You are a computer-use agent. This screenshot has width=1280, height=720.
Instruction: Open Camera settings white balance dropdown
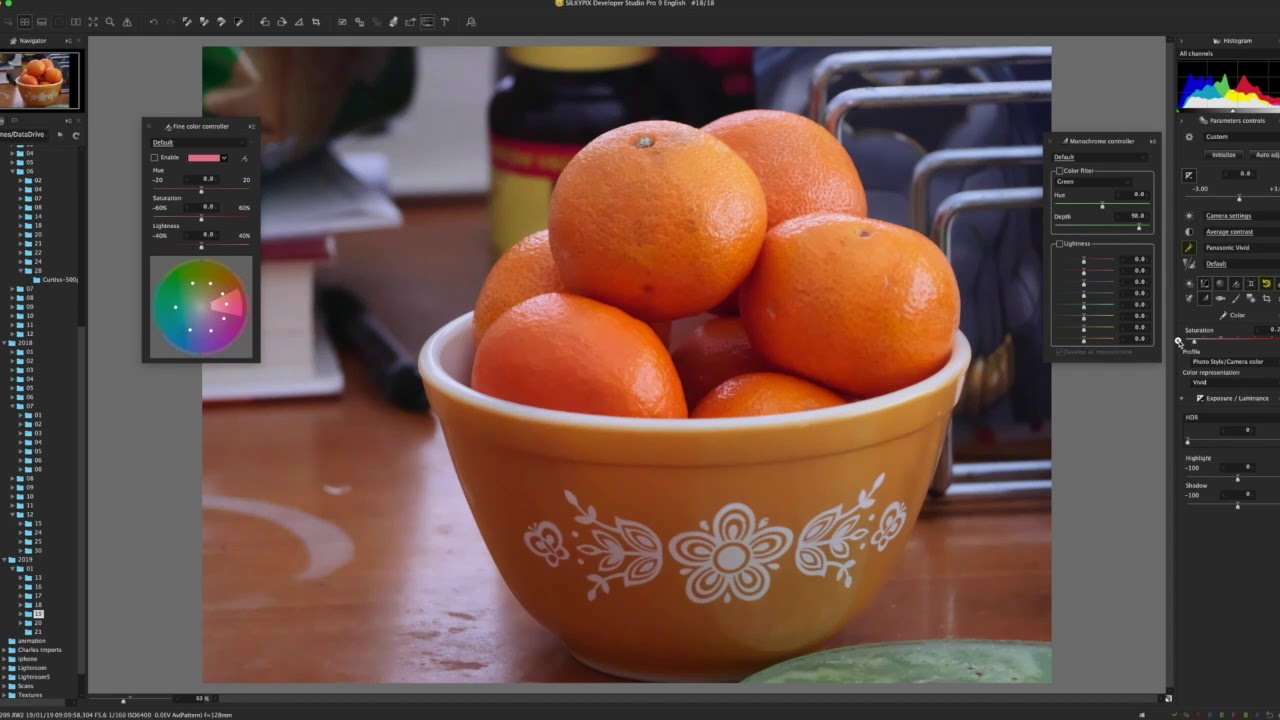click(x=1241, y=216)
